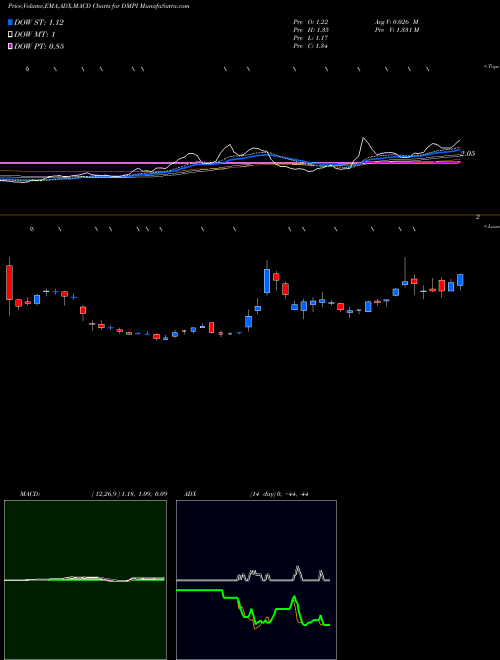Click the 'Pre H: 1.35' value
500x660 pixels.
(311, 30)
